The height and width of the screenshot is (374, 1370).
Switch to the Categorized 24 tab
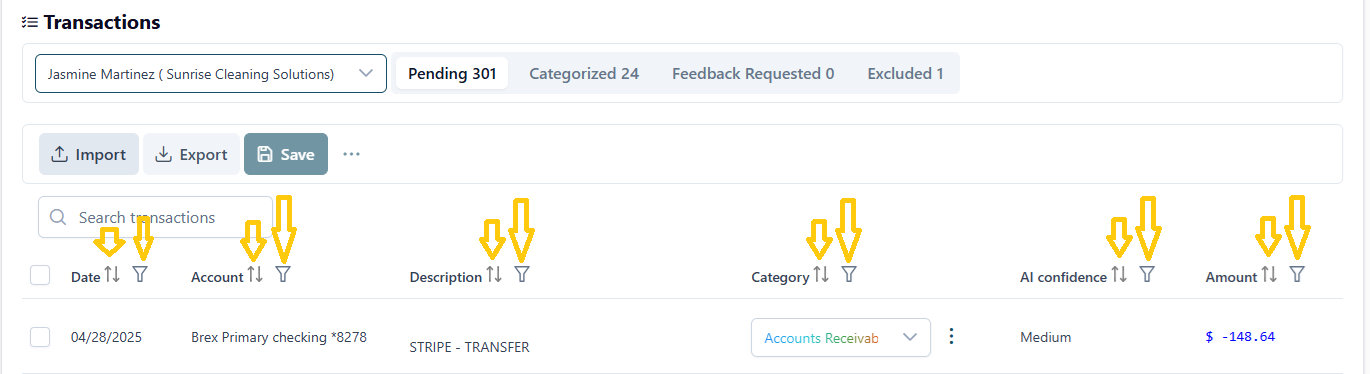(584, 73)
